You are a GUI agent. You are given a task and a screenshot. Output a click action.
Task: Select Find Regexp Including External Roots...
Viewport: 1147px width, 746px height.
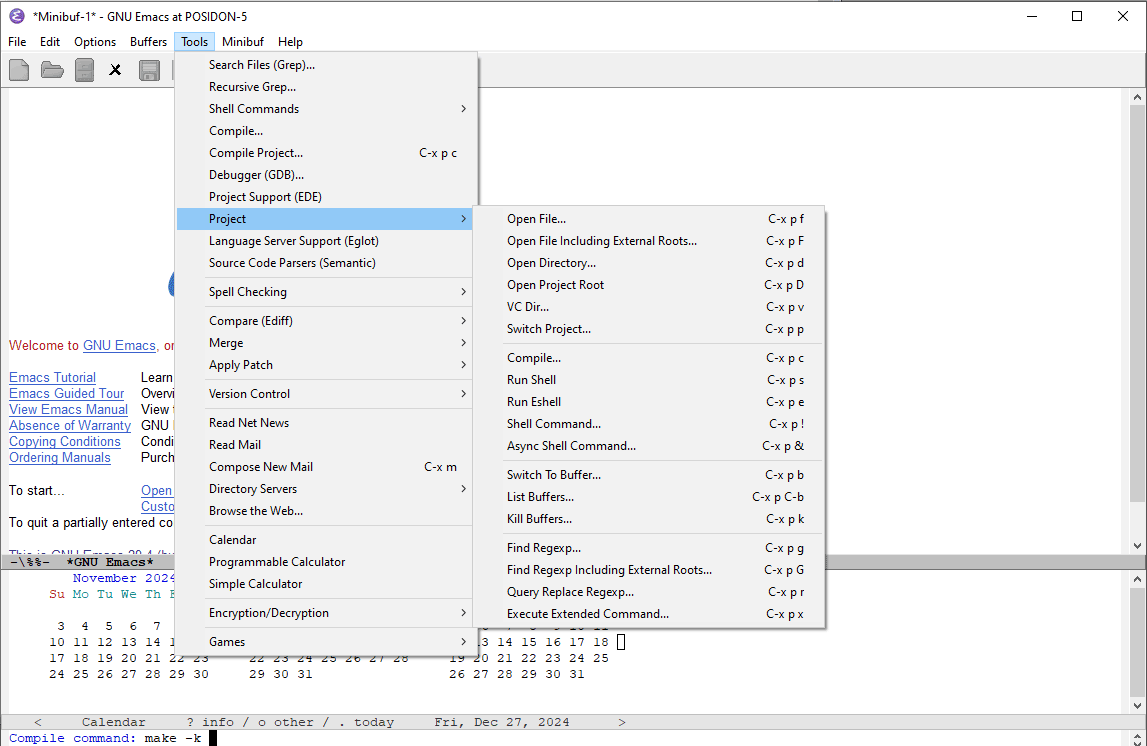pos(649,570)
